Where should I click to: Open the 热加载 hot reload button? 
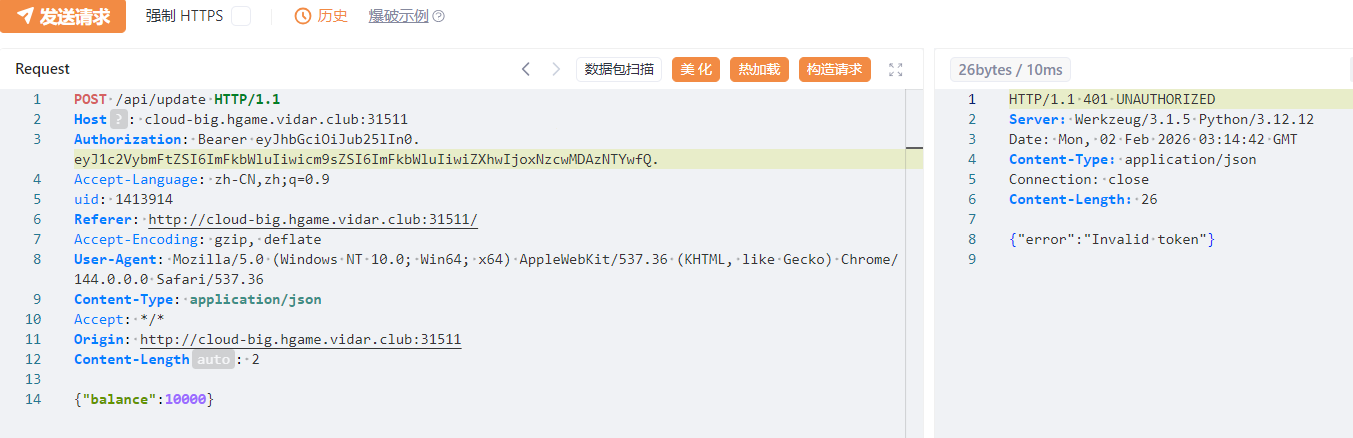tap(760, 69)
